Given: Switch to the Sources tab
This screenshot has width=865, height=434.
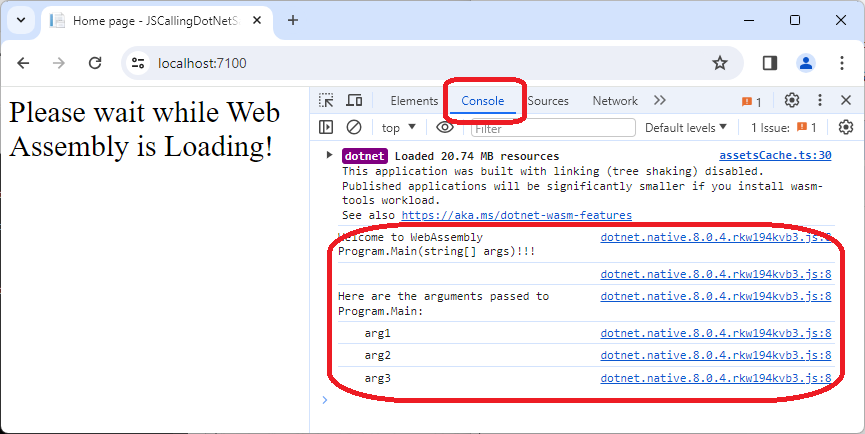Looking at the screenshot, I should tap(548, 101).
